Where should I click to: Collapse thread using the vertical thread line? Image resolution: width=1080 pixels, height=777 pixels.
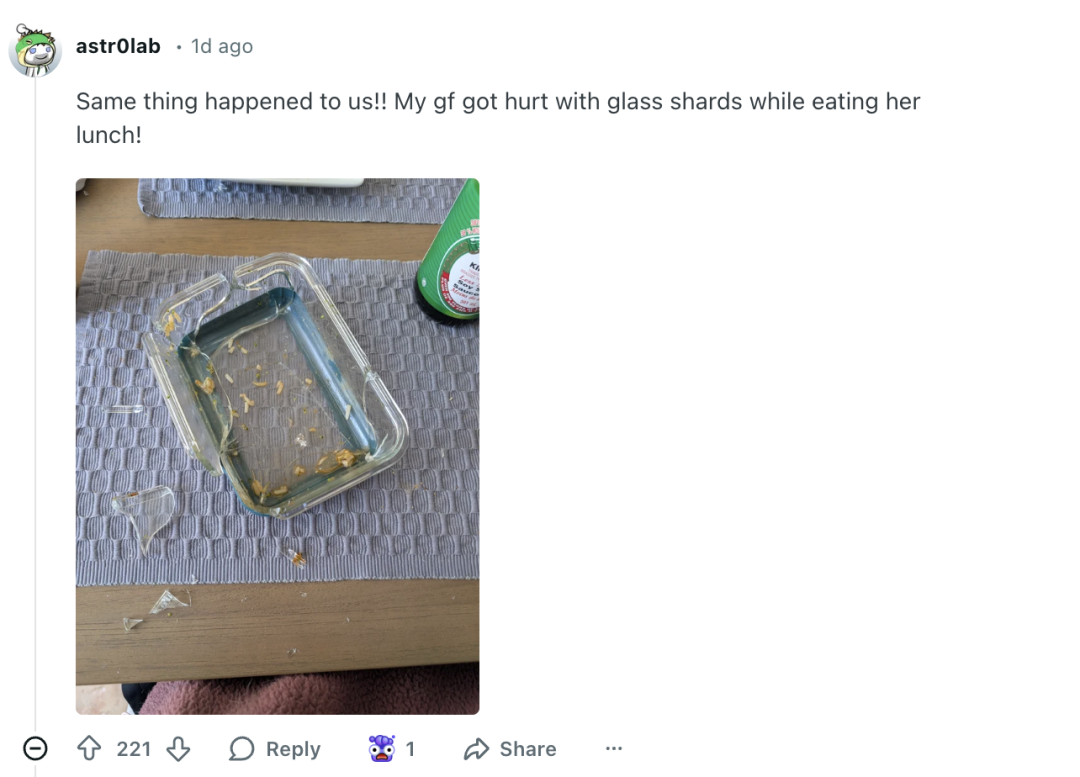coord(36,400)
